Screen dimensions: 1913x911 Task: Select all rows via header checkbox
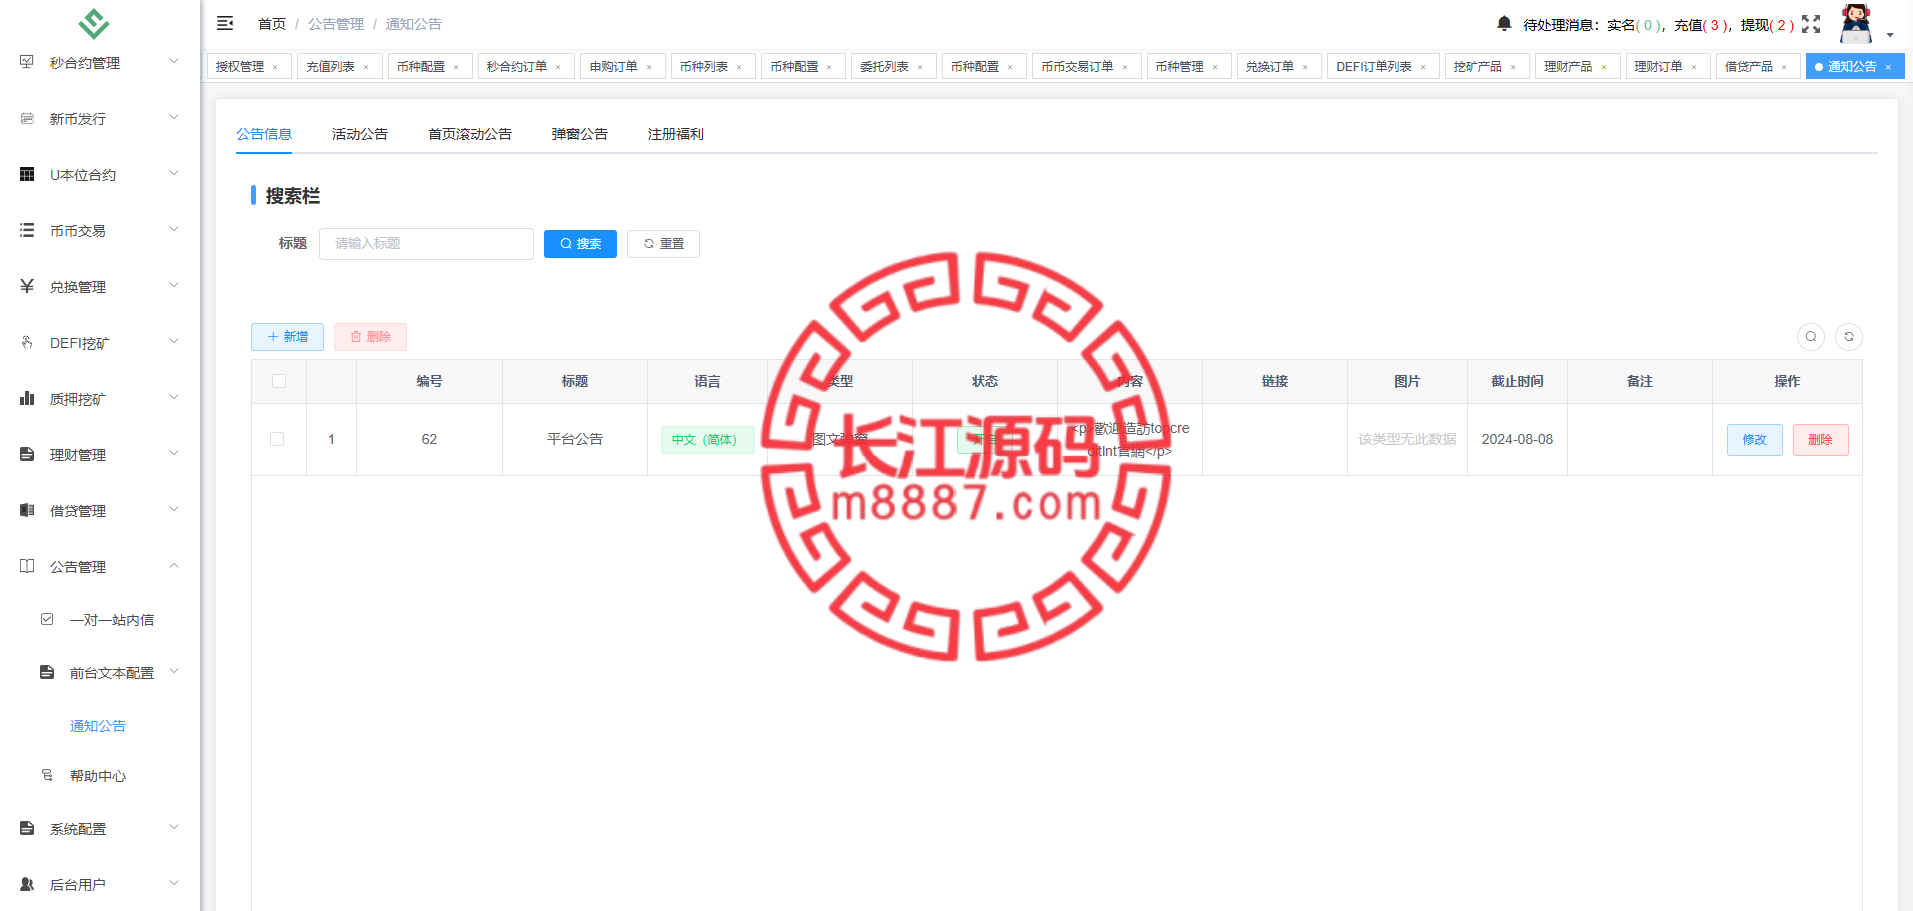coord(279,381)
